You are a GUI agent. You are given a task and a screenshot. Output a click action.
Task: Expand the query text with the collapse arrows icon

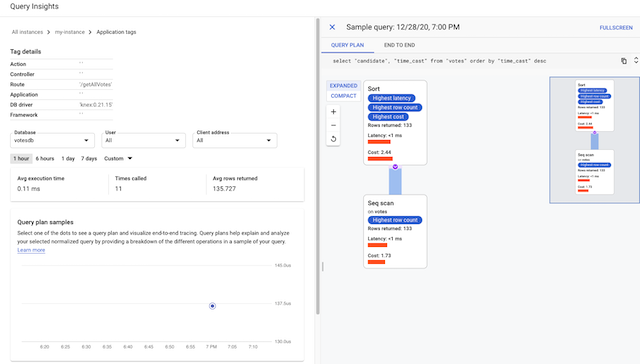click(636, 60)
